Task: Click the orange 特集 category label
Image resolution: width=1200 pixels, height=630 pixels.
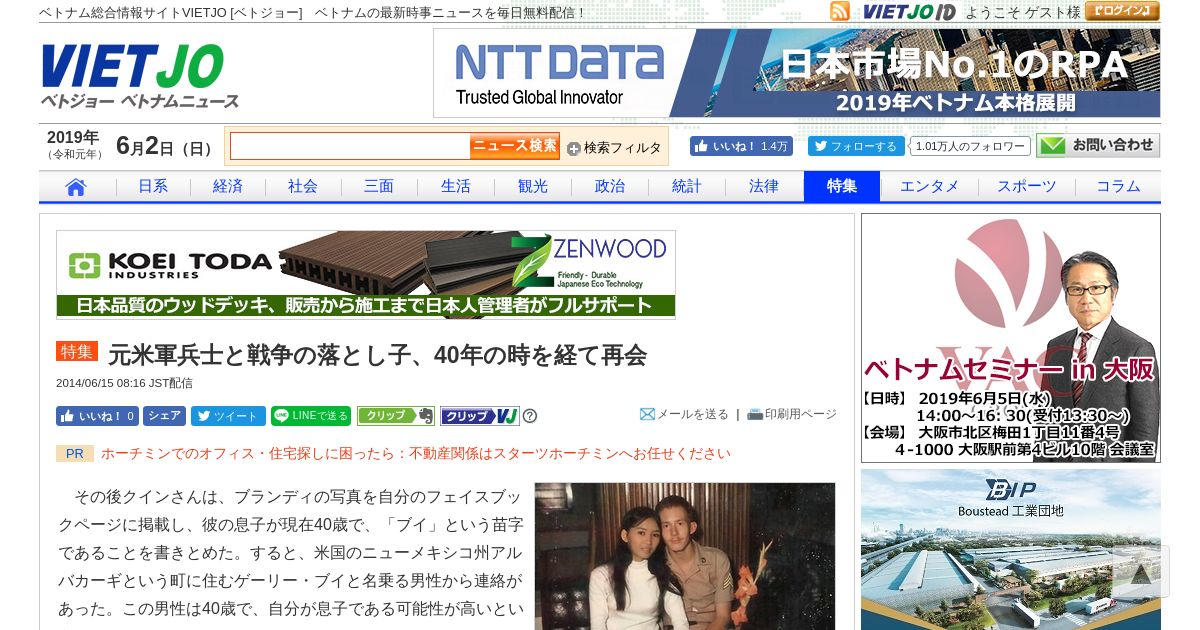Action: pyautogui.click(x=77, y=352)
